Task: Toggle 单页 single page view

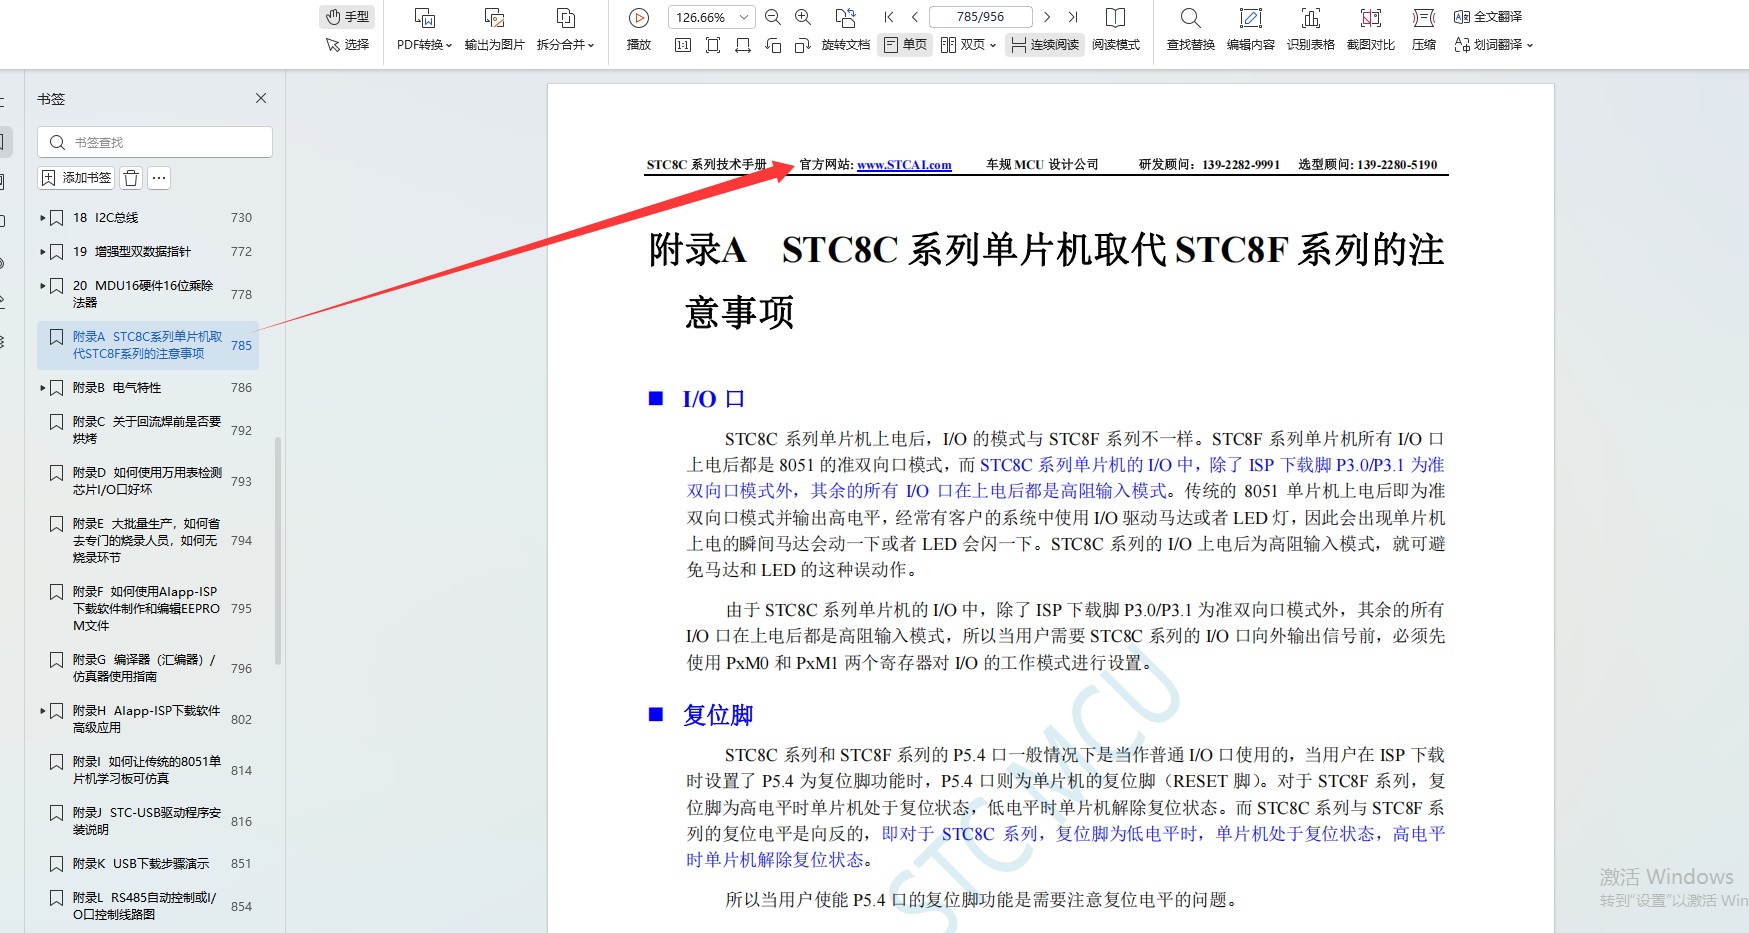Action: [905, 45]
